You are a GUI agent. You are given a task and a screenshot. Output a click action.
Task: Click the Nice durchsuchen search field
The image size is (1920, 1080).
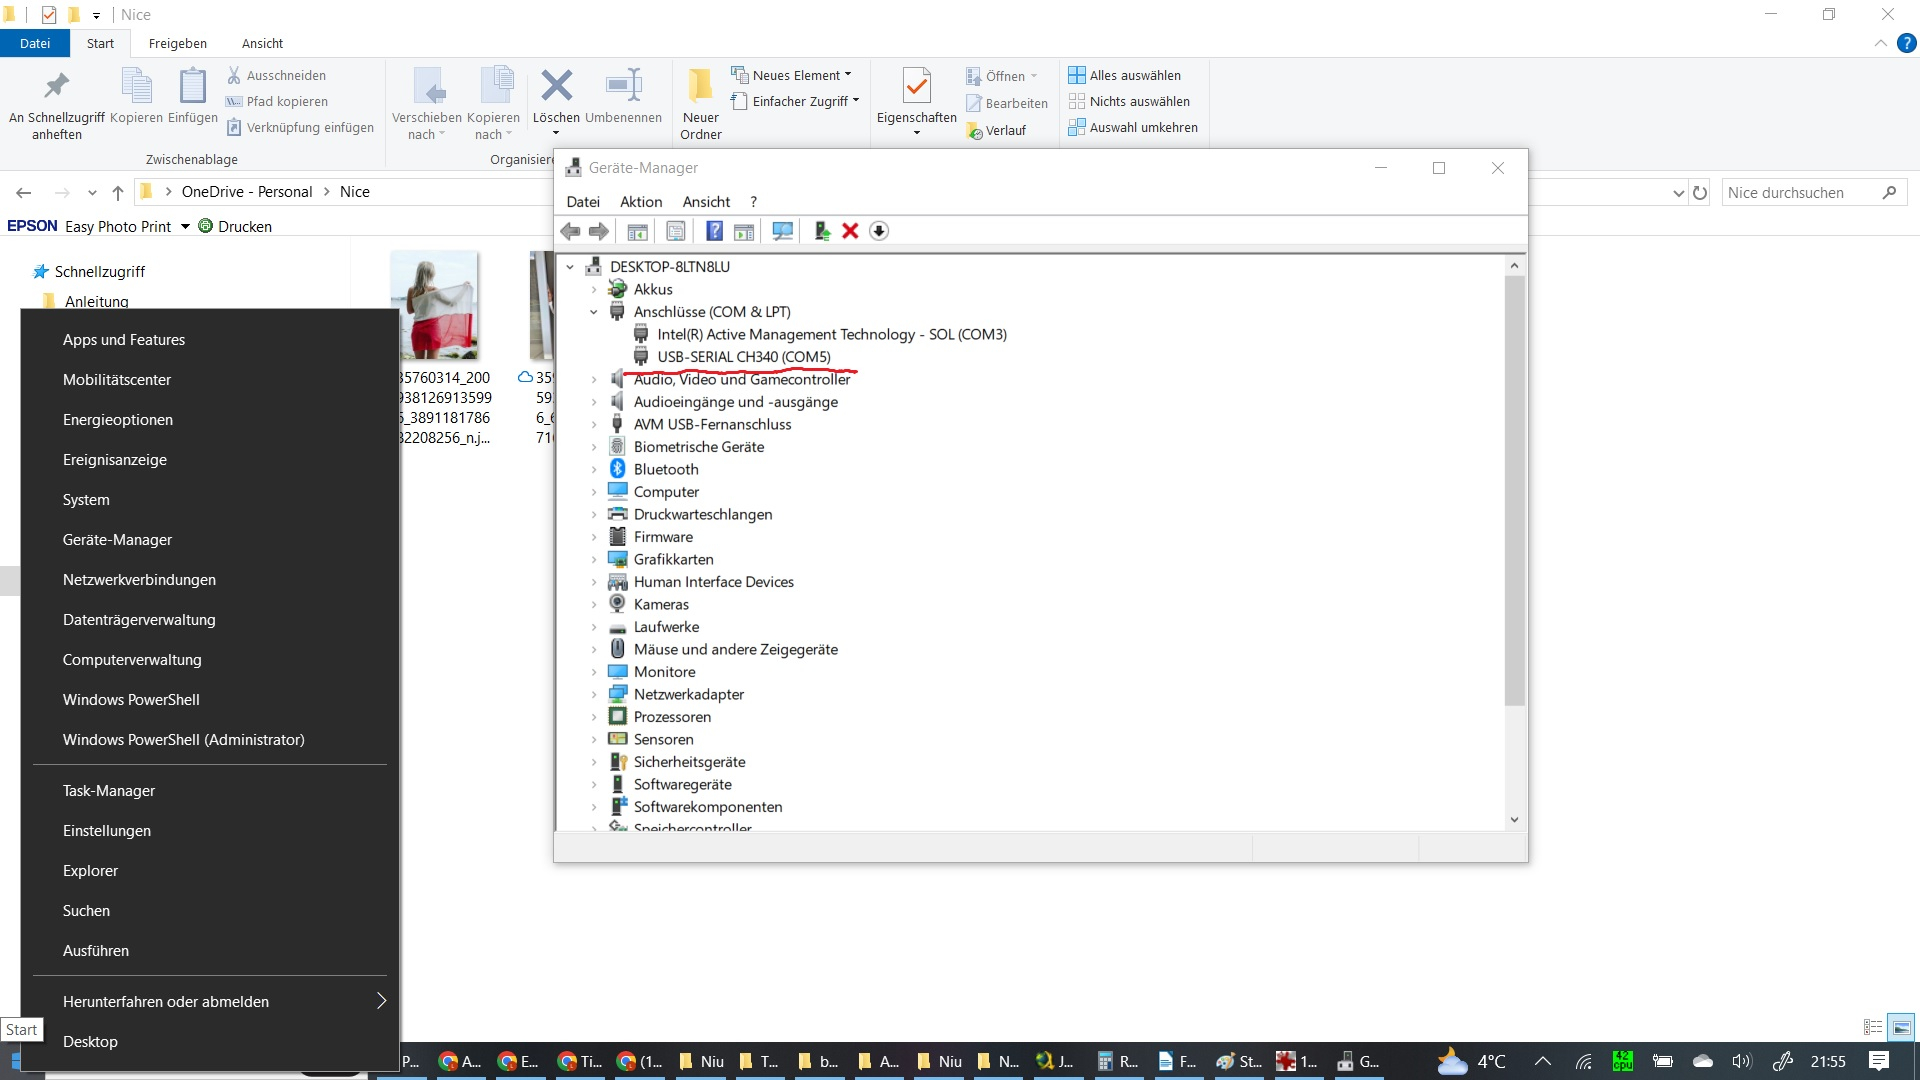point(1800,192)
